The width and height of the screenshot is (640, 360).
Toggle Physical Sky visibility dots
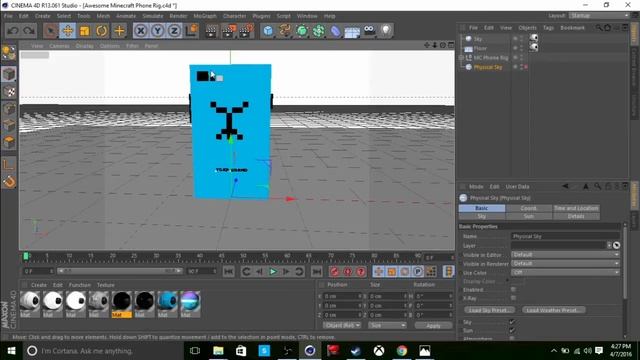tap(521, 67)
